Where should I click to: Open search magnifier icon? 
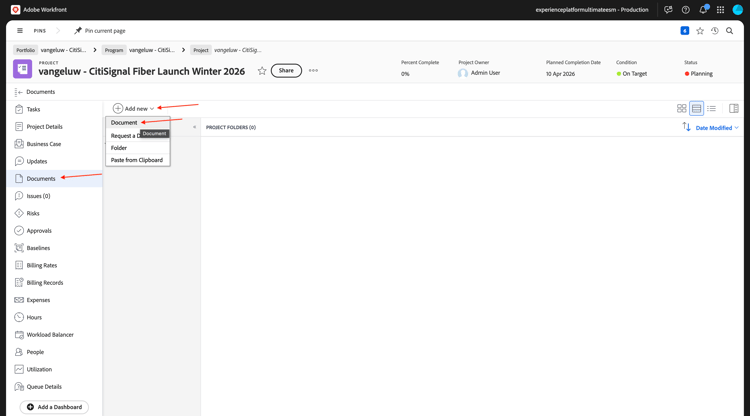[x=729, y=31]
